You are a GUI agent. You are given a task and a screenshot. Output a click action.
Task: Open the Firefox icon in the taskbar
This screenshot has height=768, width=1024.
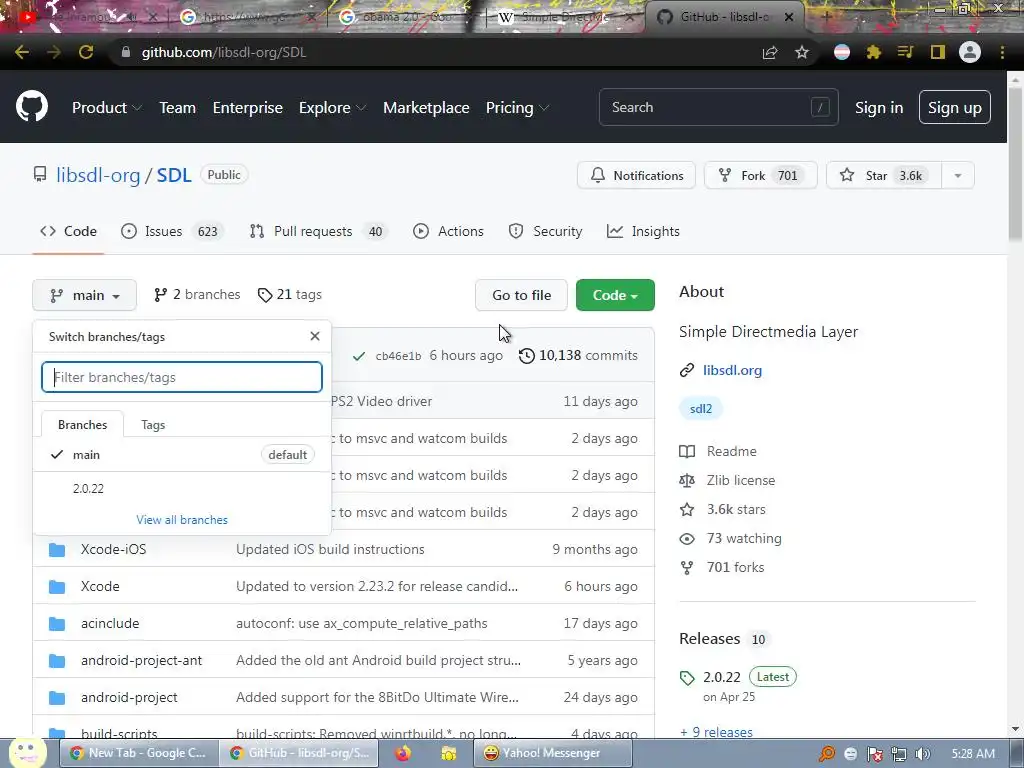point(403,753)
